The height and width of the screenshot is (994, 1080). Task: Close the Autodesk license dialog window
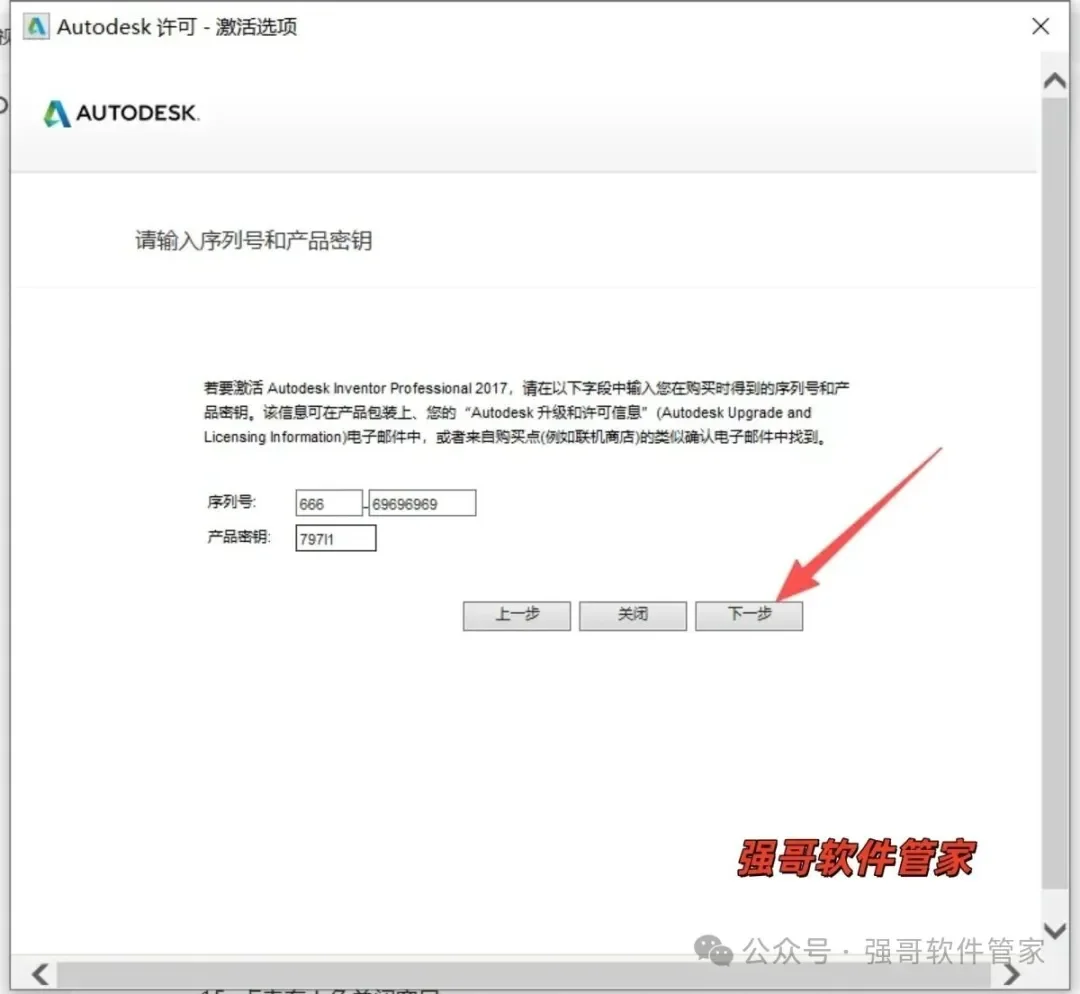coord(1040,26)
